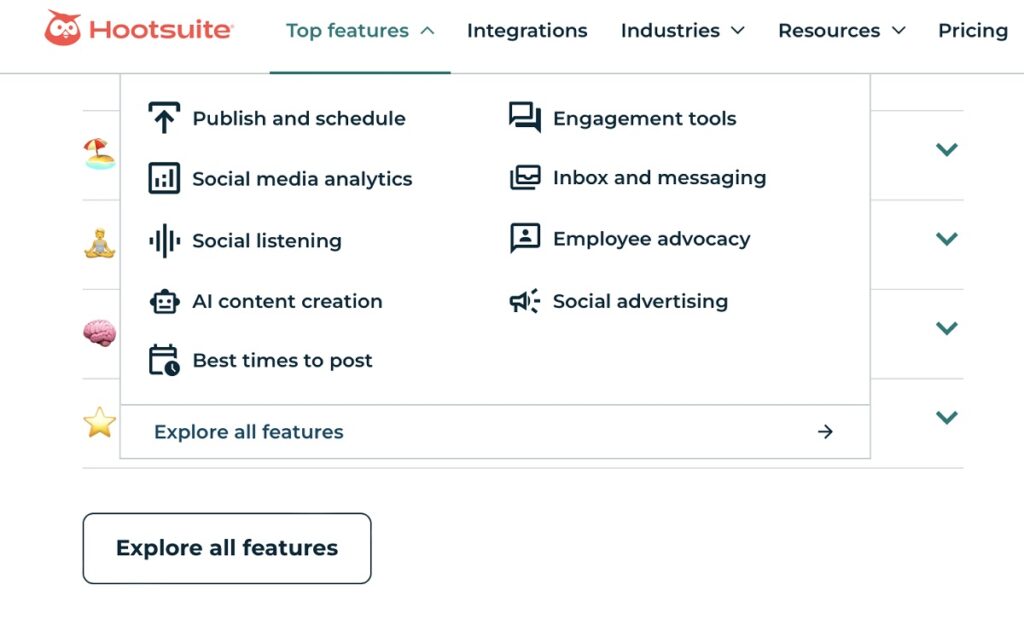Select the Employee advocacy person icon
Screen dimensions: 1024x631
tap(525, 239)
